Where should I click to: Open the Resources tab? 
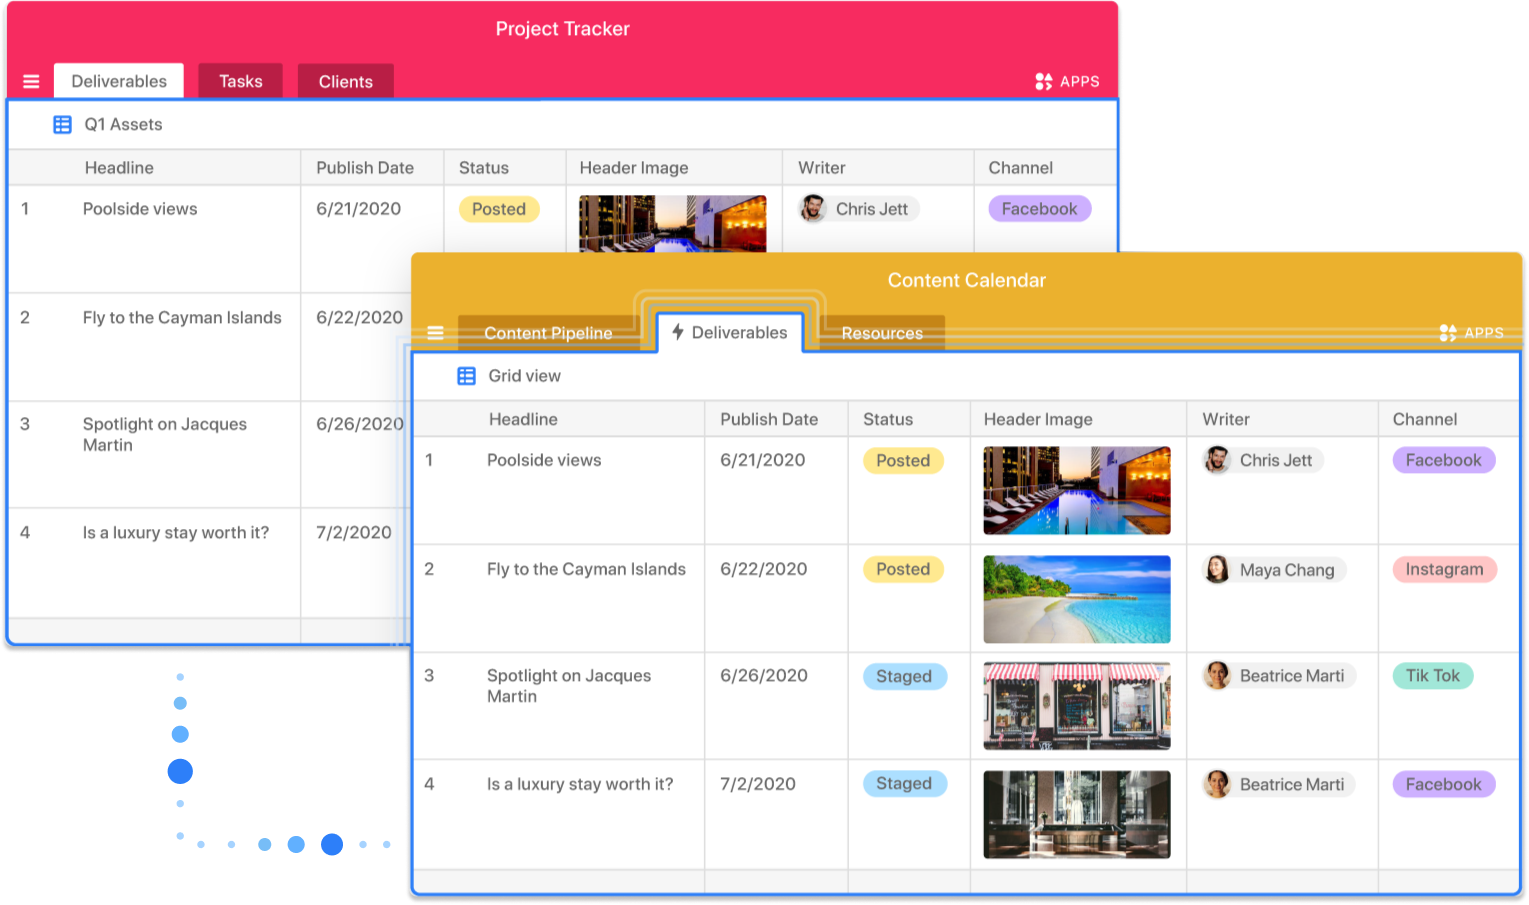(881, 333)
